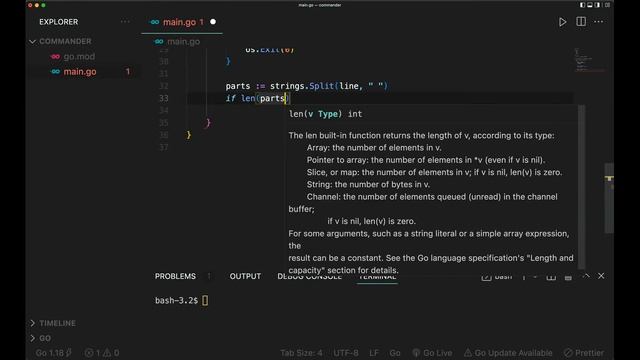Start Go Live server from status bar
Screen dimensions: 640x360
[432, 353]
